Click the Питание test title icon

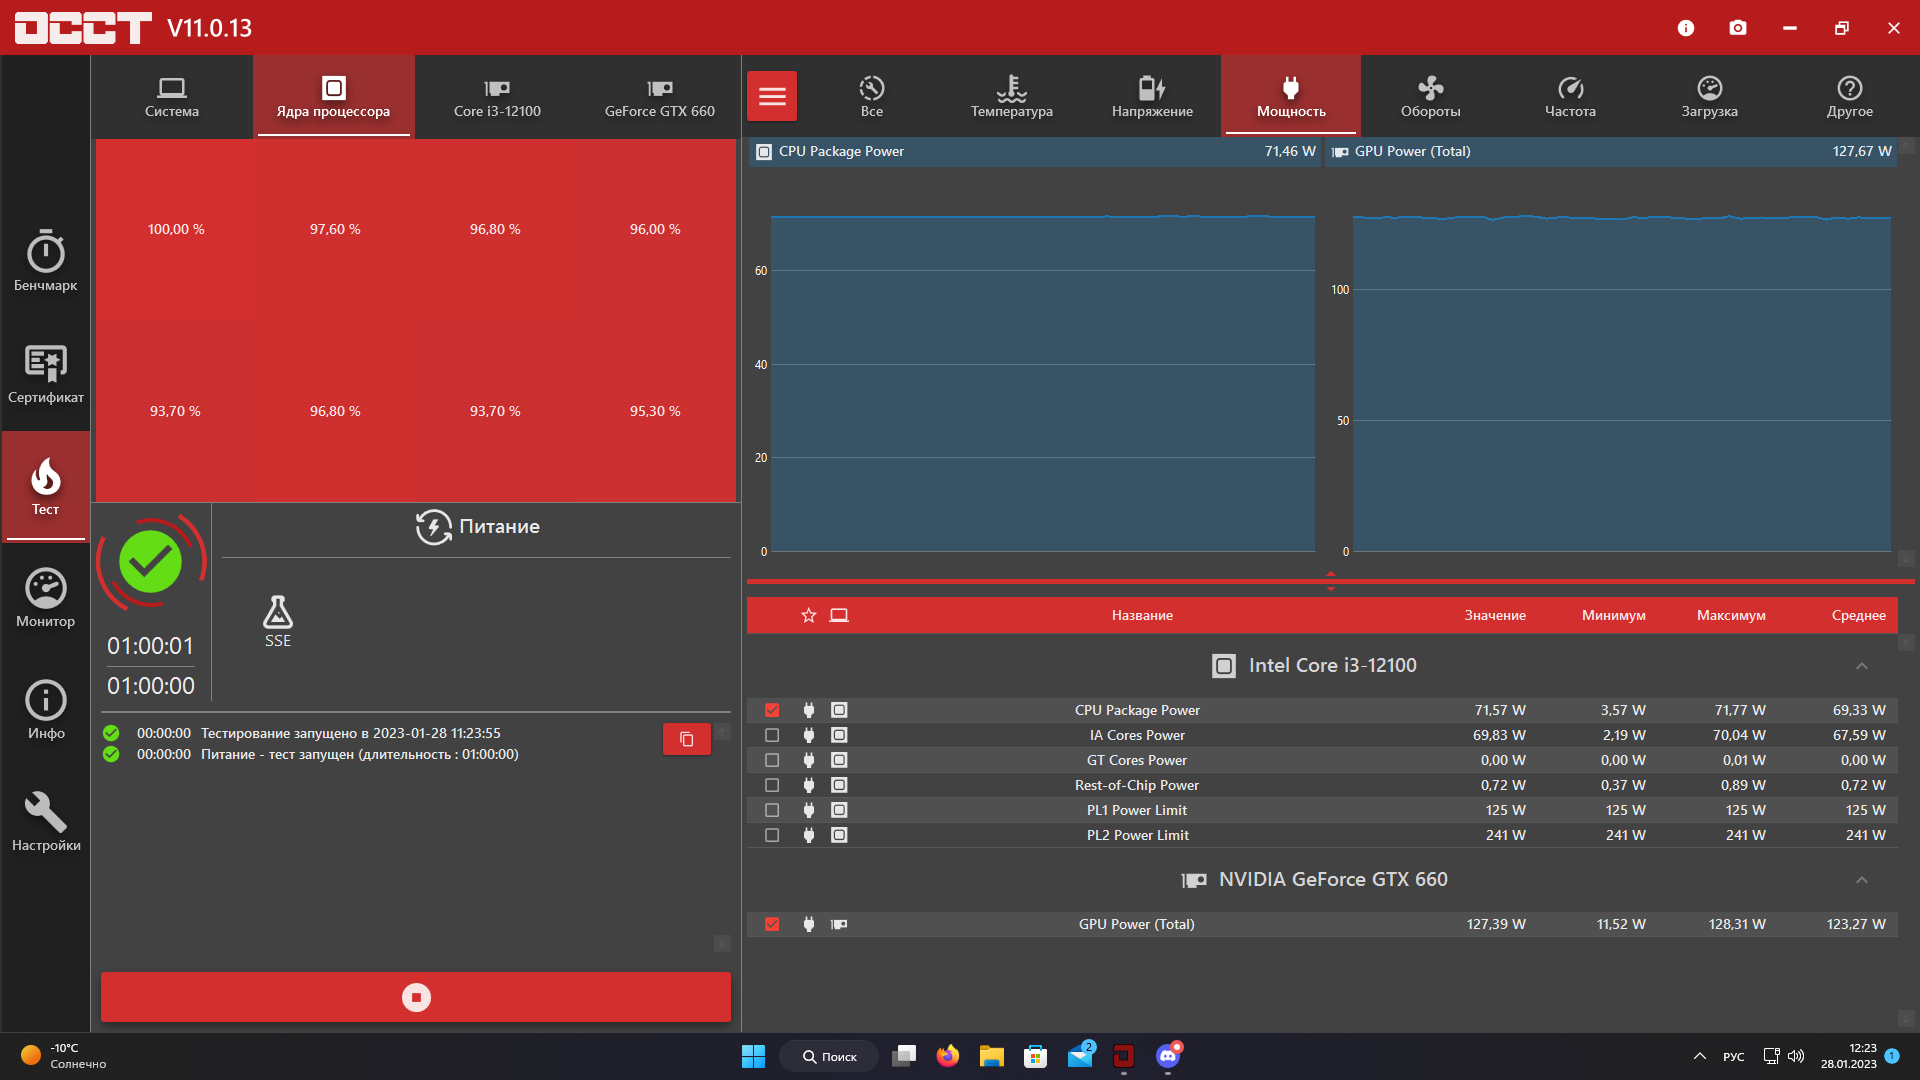[434, 527]
